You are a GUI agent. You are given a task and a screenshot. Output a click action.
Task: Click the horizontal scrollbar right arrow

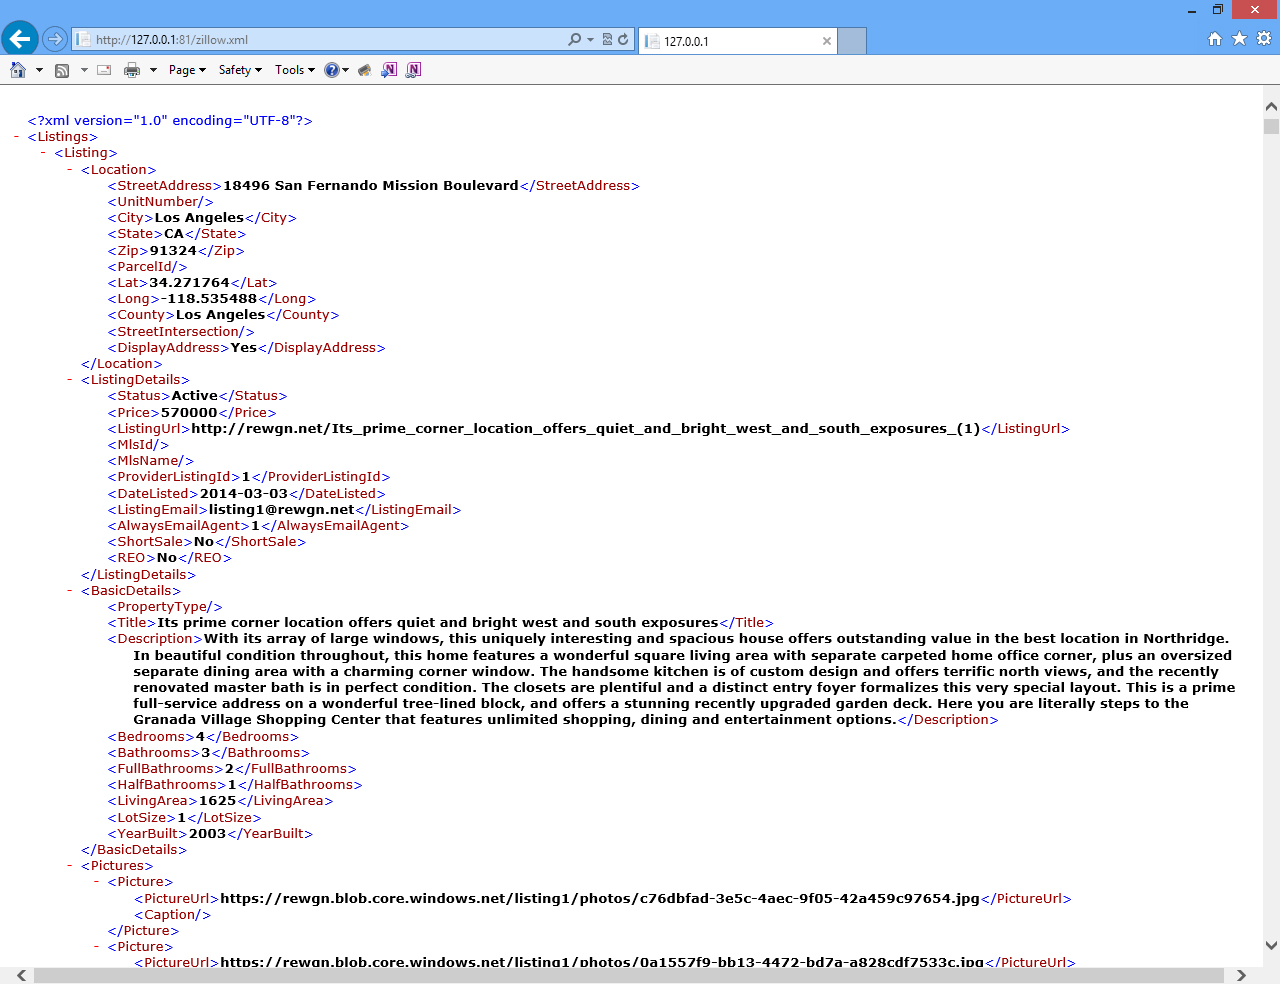(x=1241, y=975)
